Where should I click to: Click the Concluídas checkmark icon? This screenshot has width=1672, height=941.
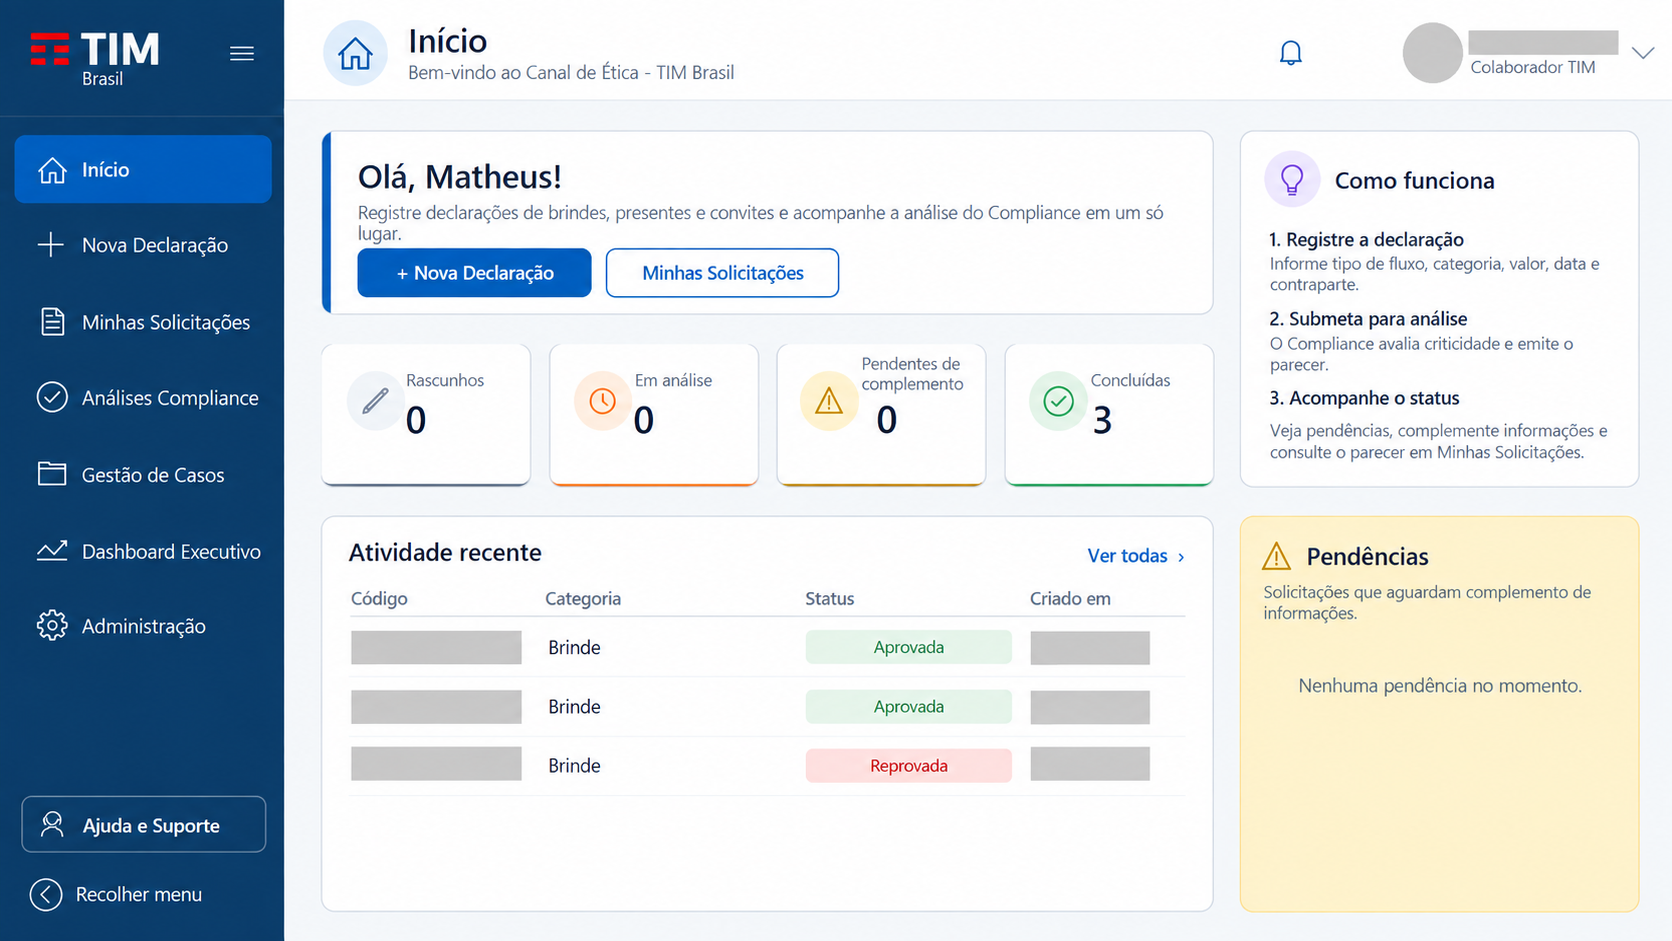tap(1058, 401)
